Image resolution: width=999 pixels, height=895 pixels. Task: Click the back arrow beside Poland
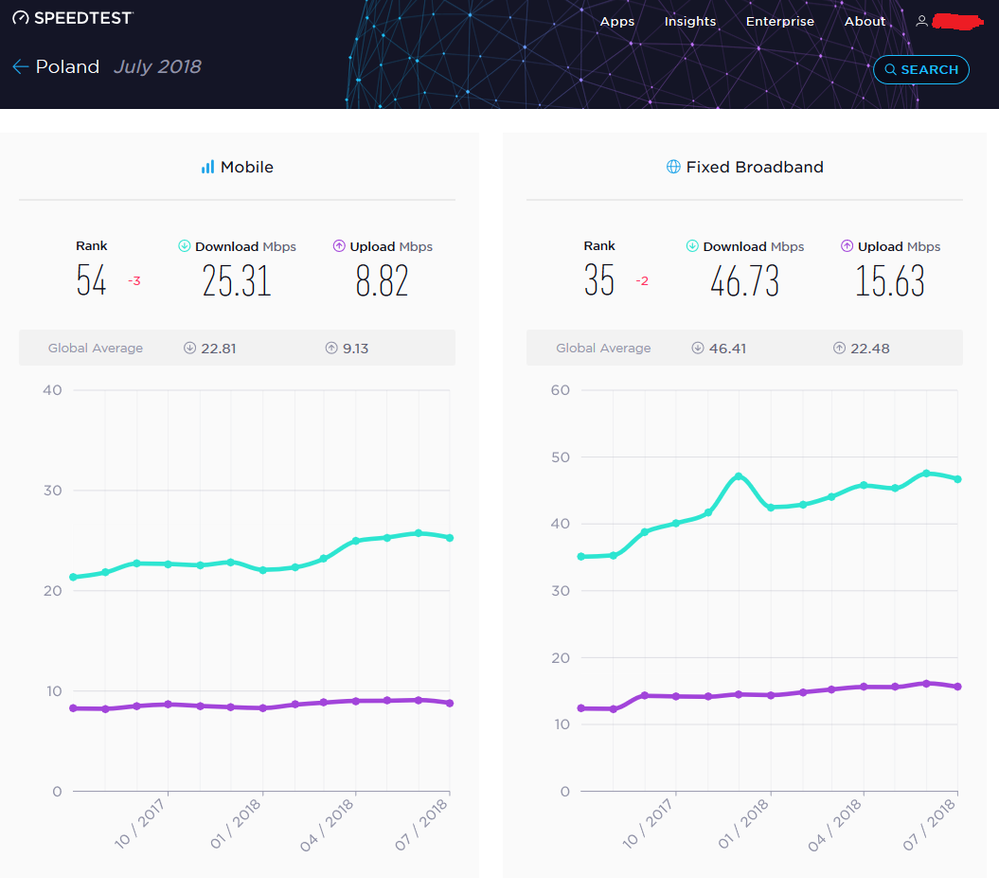pos(20,67)
